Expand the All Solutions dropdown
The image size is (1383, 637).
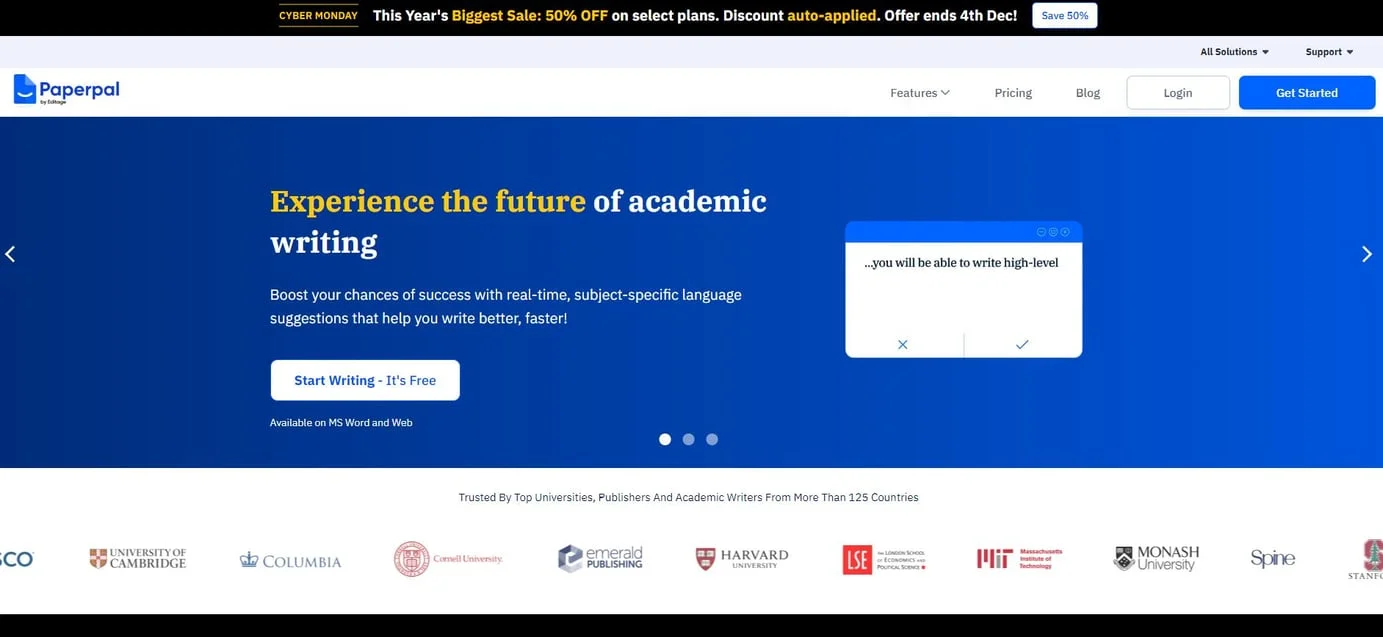coord(1235,52)
